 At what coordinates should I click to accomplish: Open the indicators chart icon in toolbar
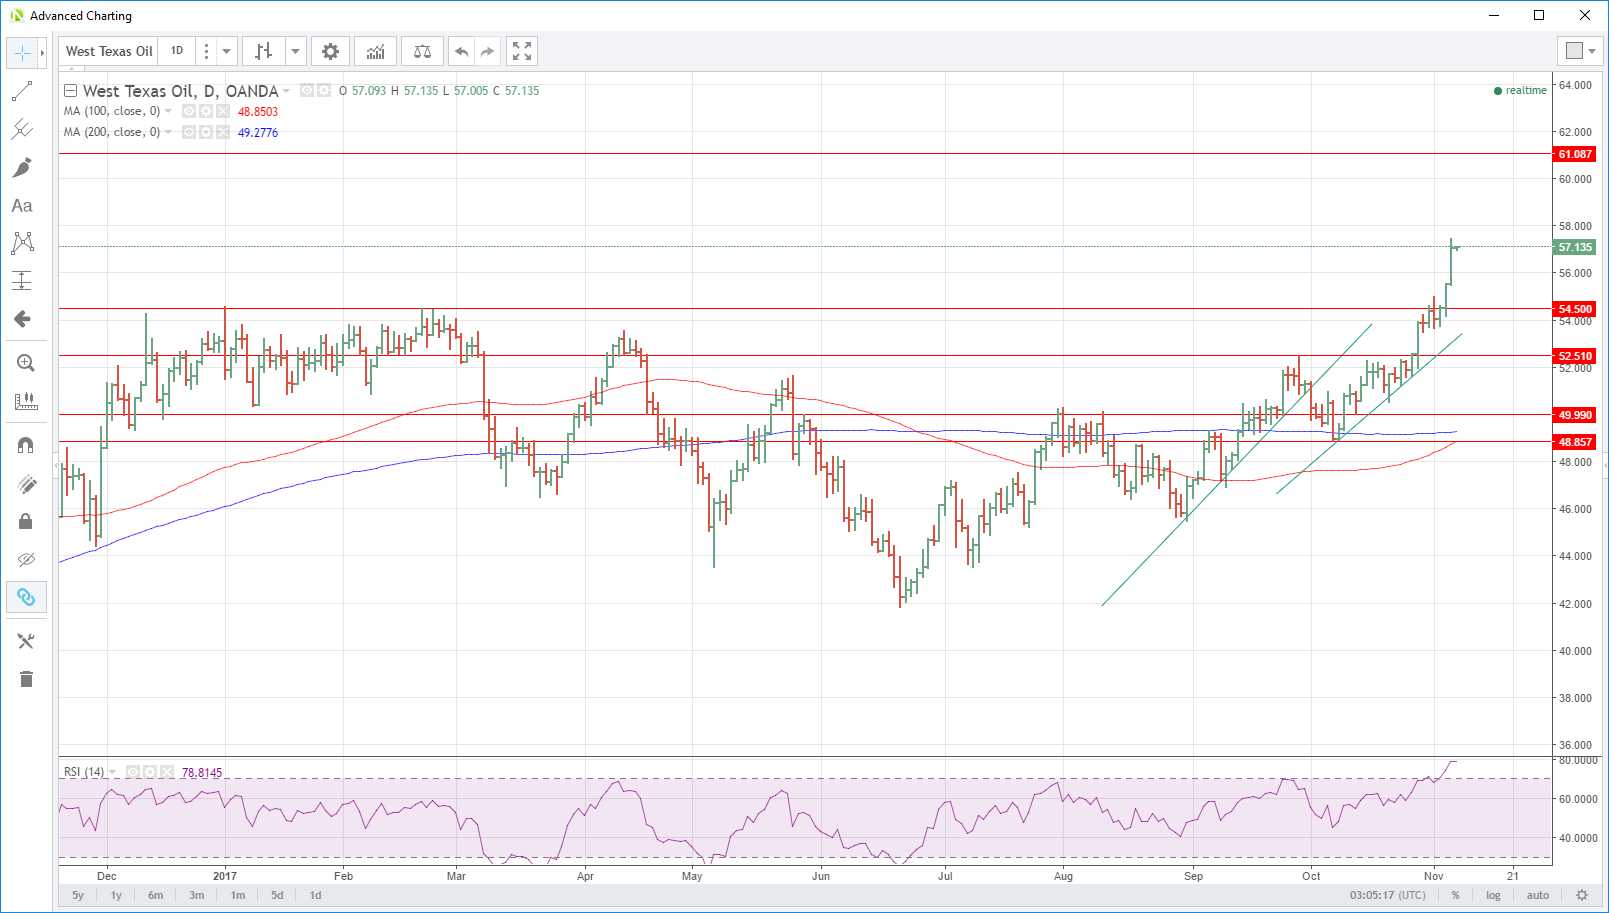coord(375,51)
